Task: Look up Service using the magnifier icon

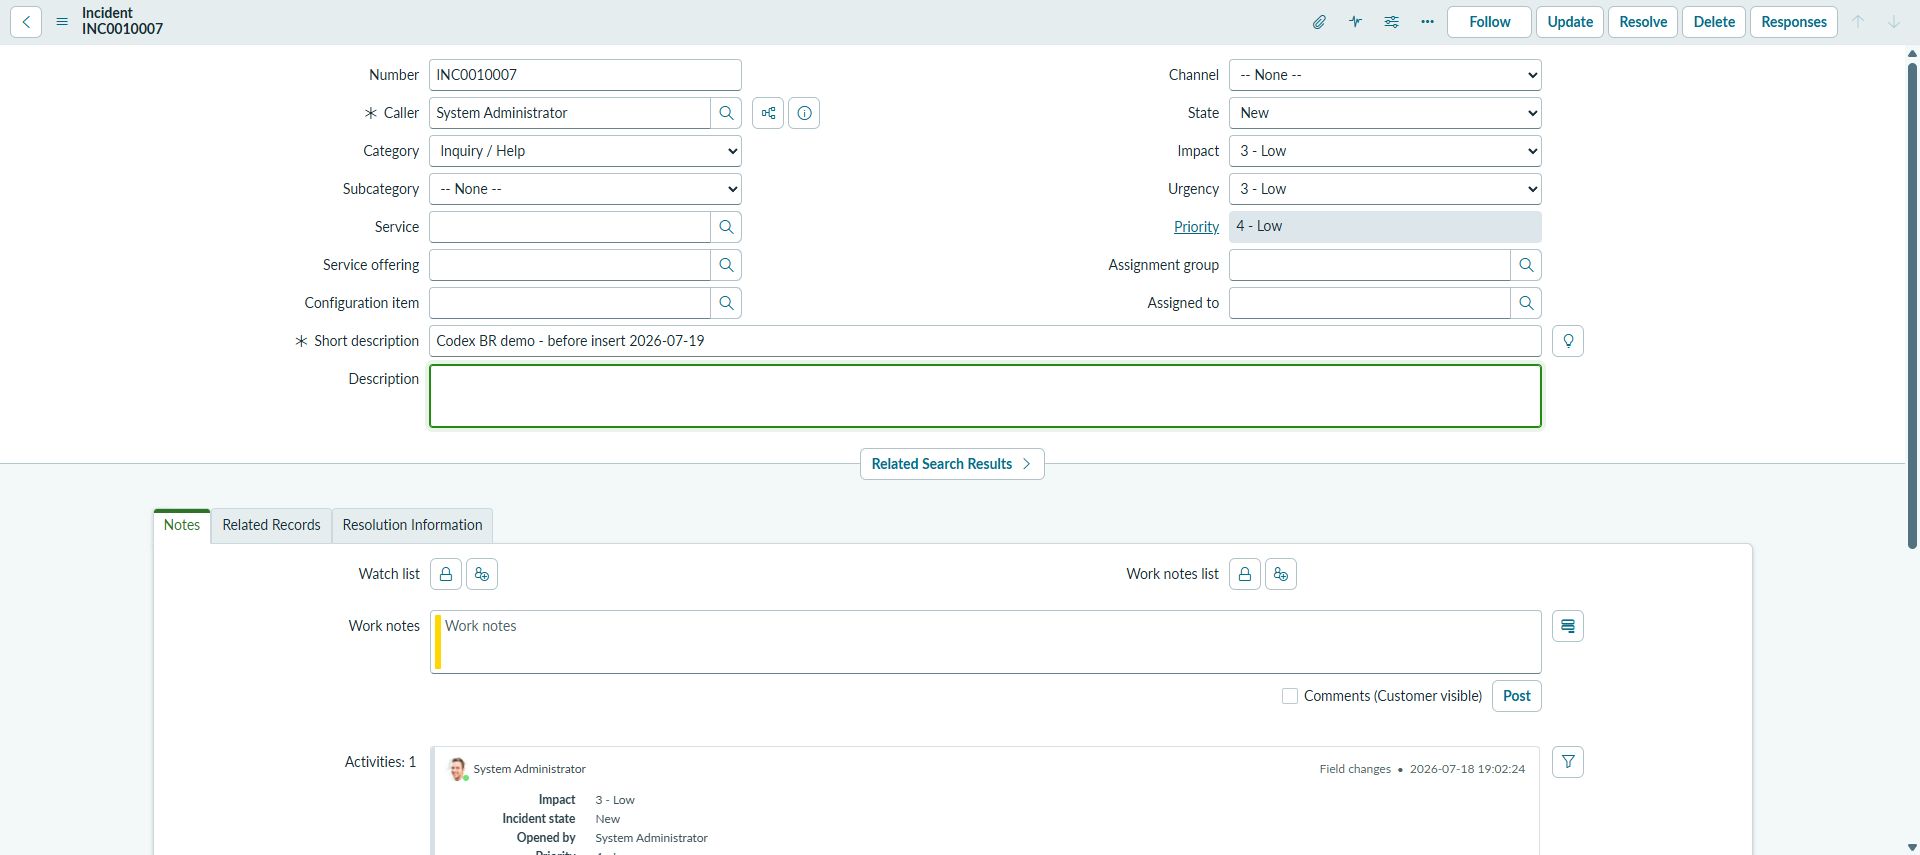Action: tap(726, 227)
